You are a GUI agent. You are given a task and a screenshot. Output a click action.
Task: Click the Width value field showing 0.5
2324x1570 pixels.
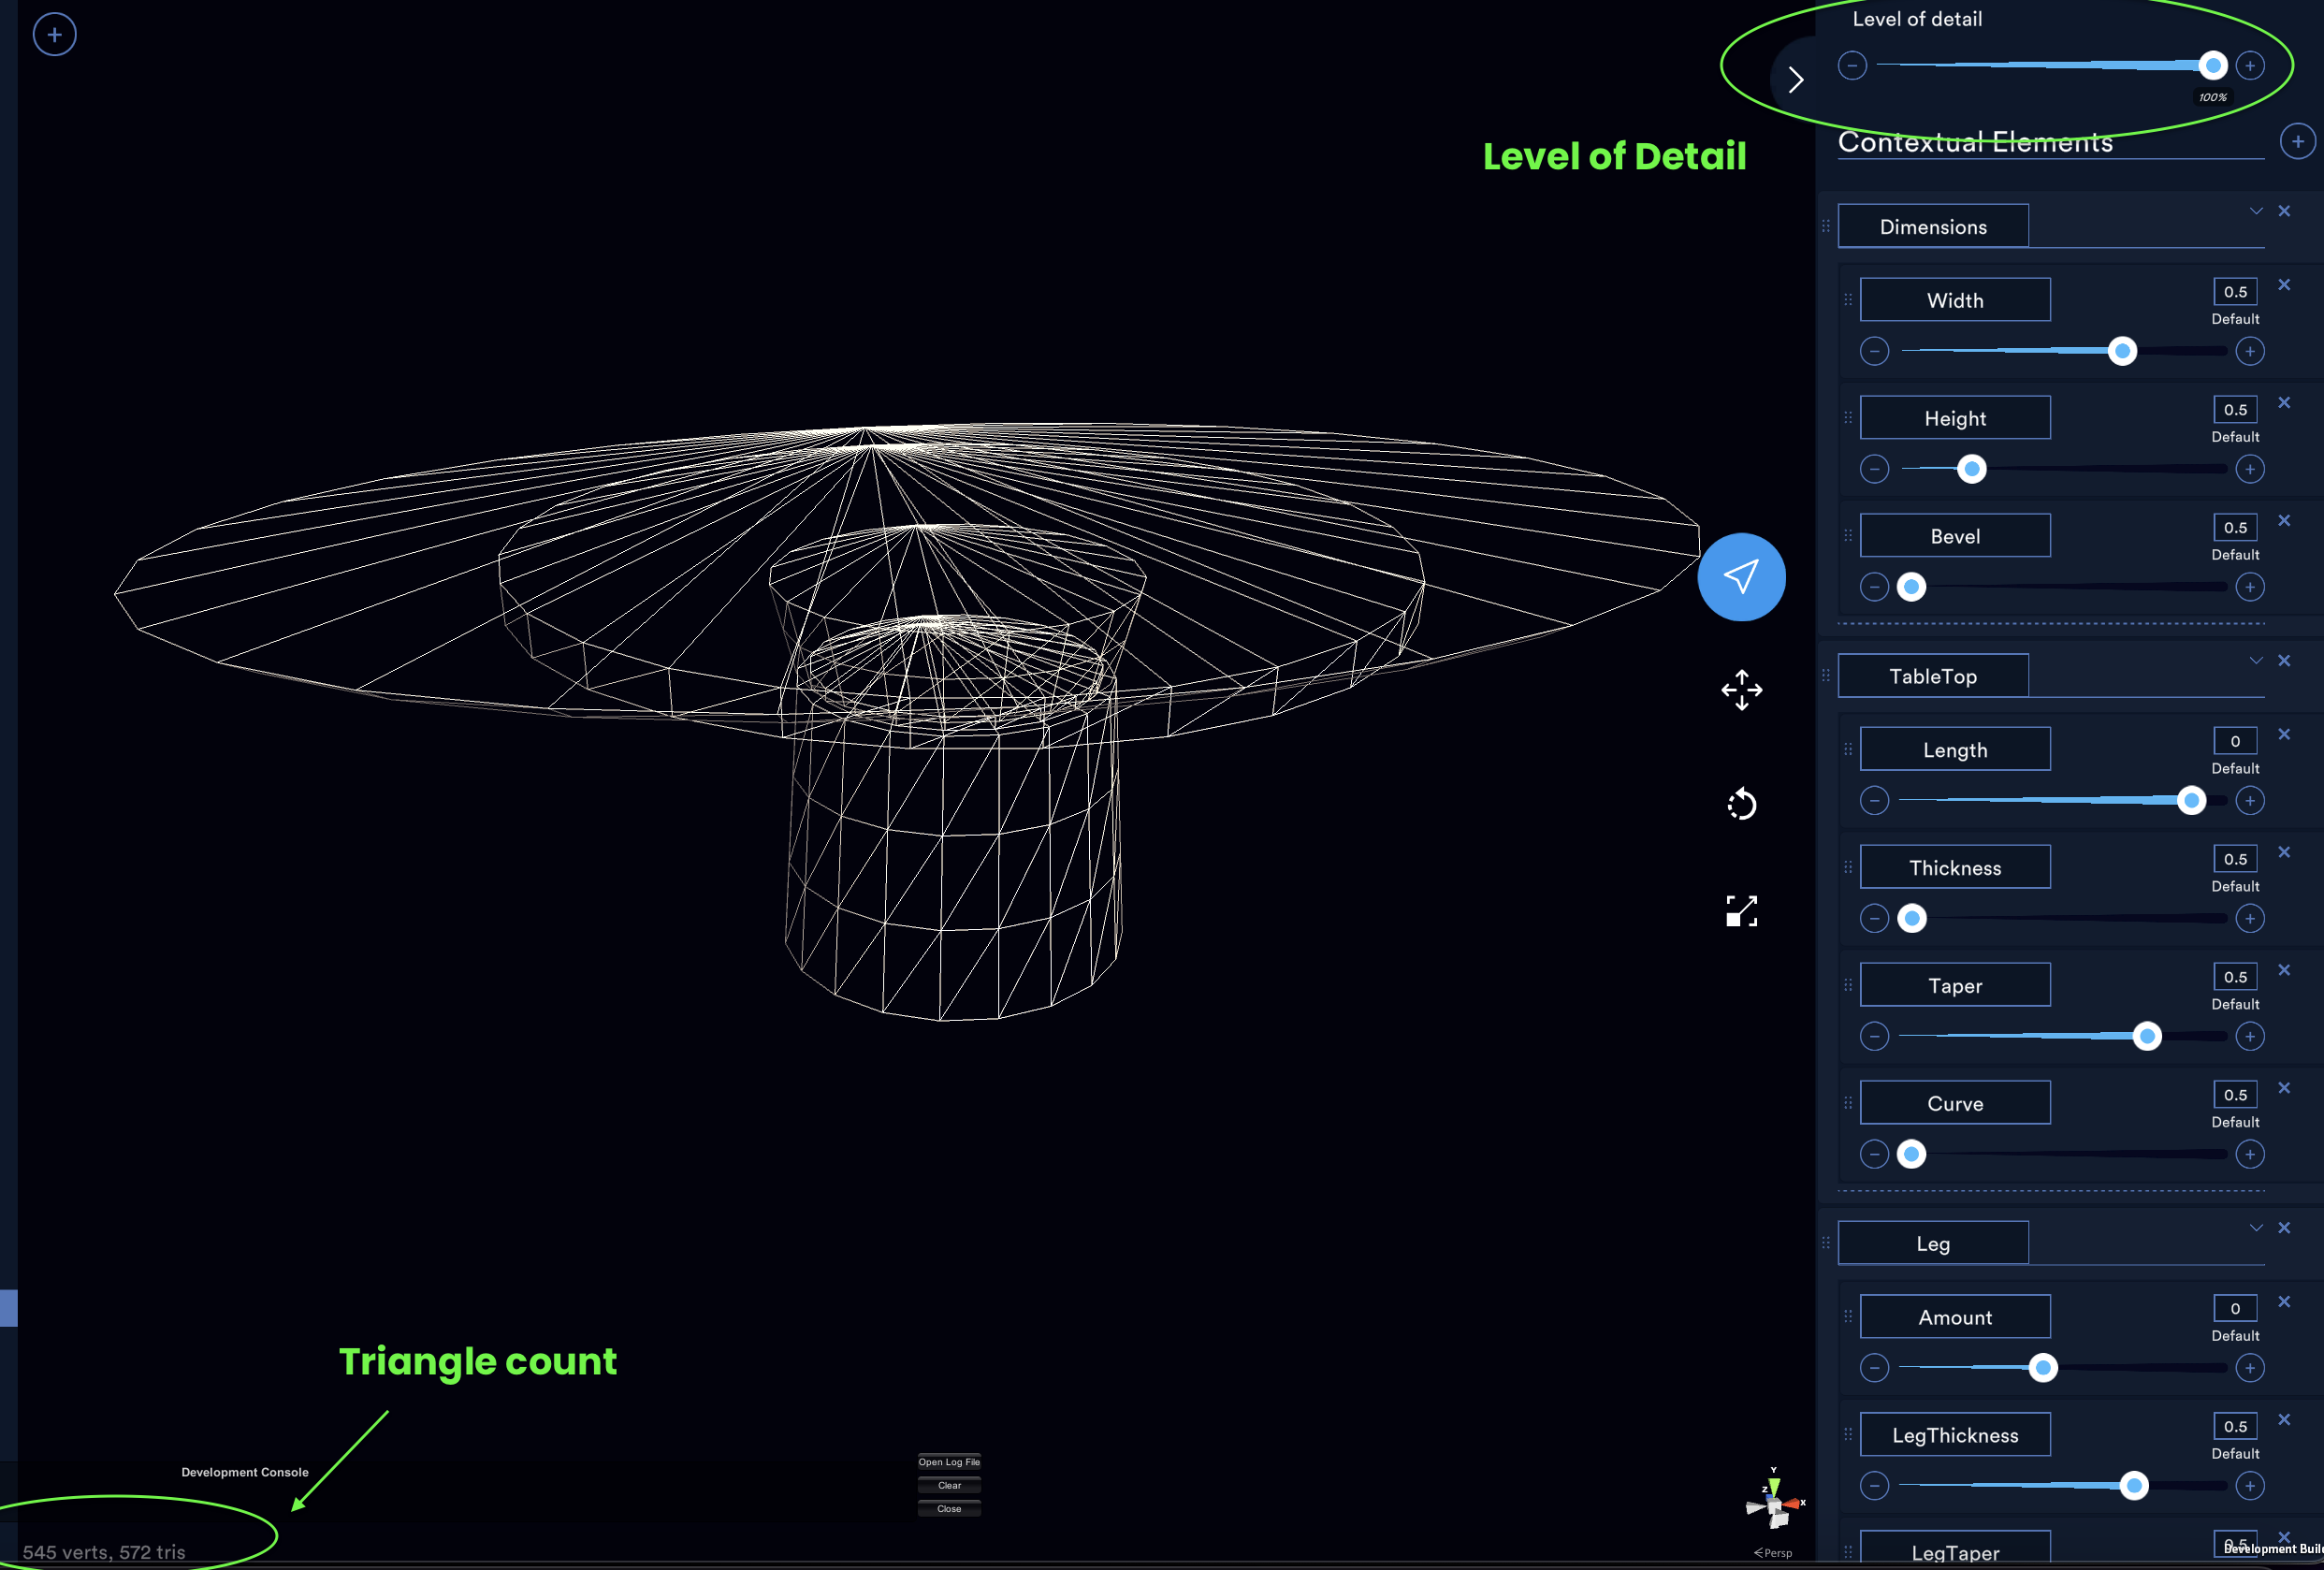coord(2235,291)
